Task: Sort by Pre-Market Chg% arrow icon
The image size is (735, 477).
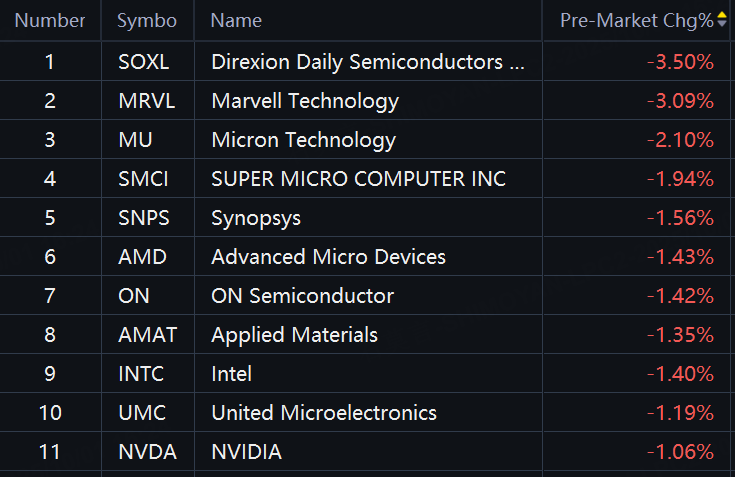Action: pyautogui.click(x=722, y=20)
